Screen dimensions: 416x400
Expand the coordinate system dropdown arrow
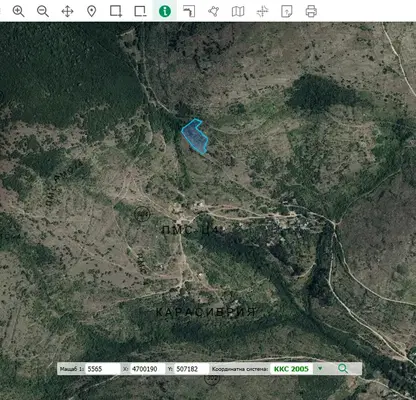click(320, 369)
